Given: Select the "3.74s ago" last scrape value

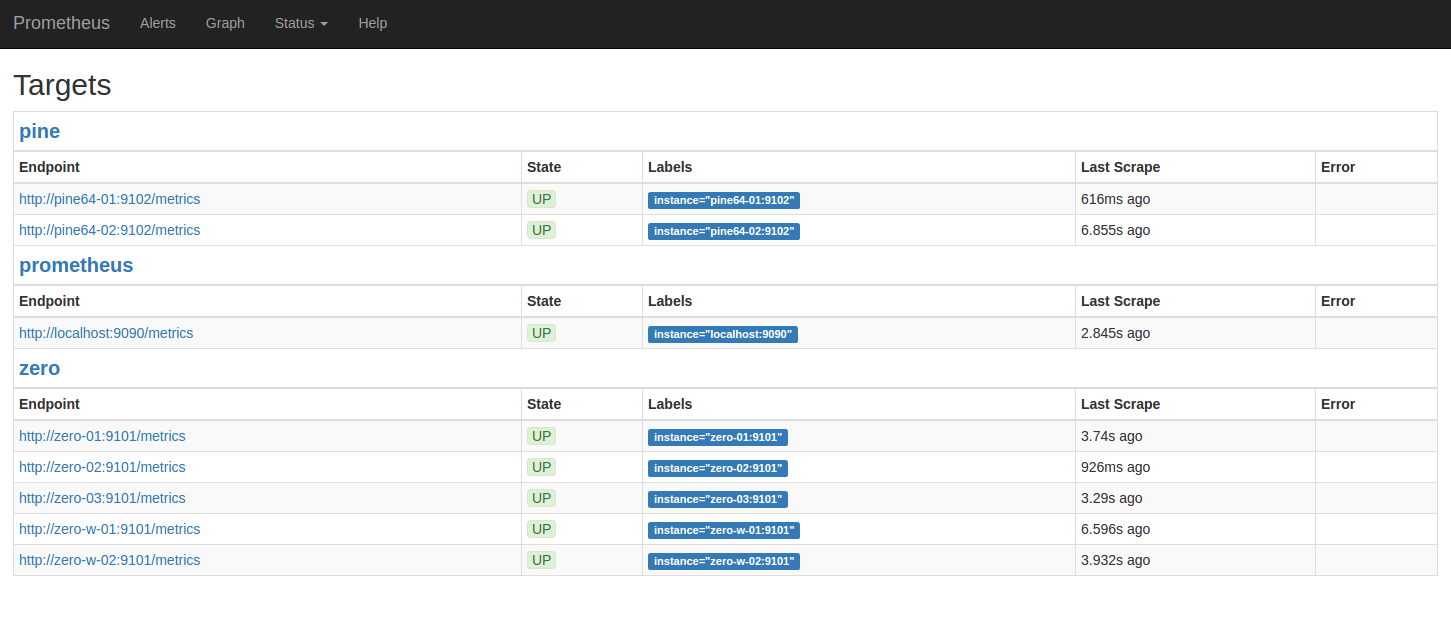Looking at the screenshot, I should (1111, 436).
